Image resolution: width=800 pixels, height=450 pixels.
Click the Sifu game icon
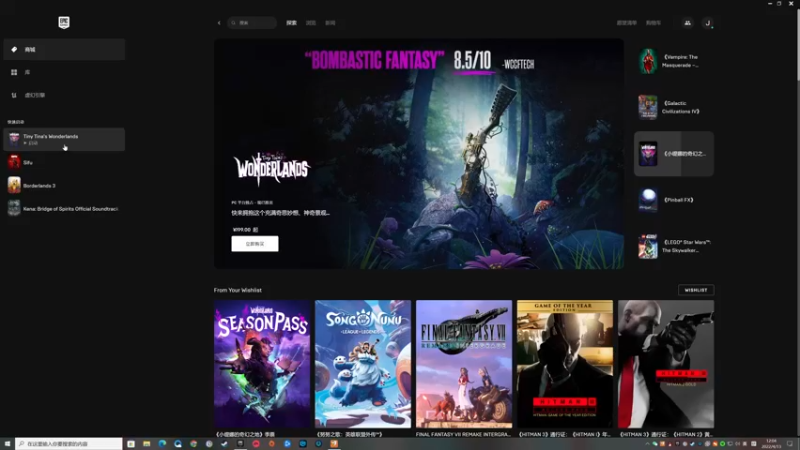tap(14, 162)
